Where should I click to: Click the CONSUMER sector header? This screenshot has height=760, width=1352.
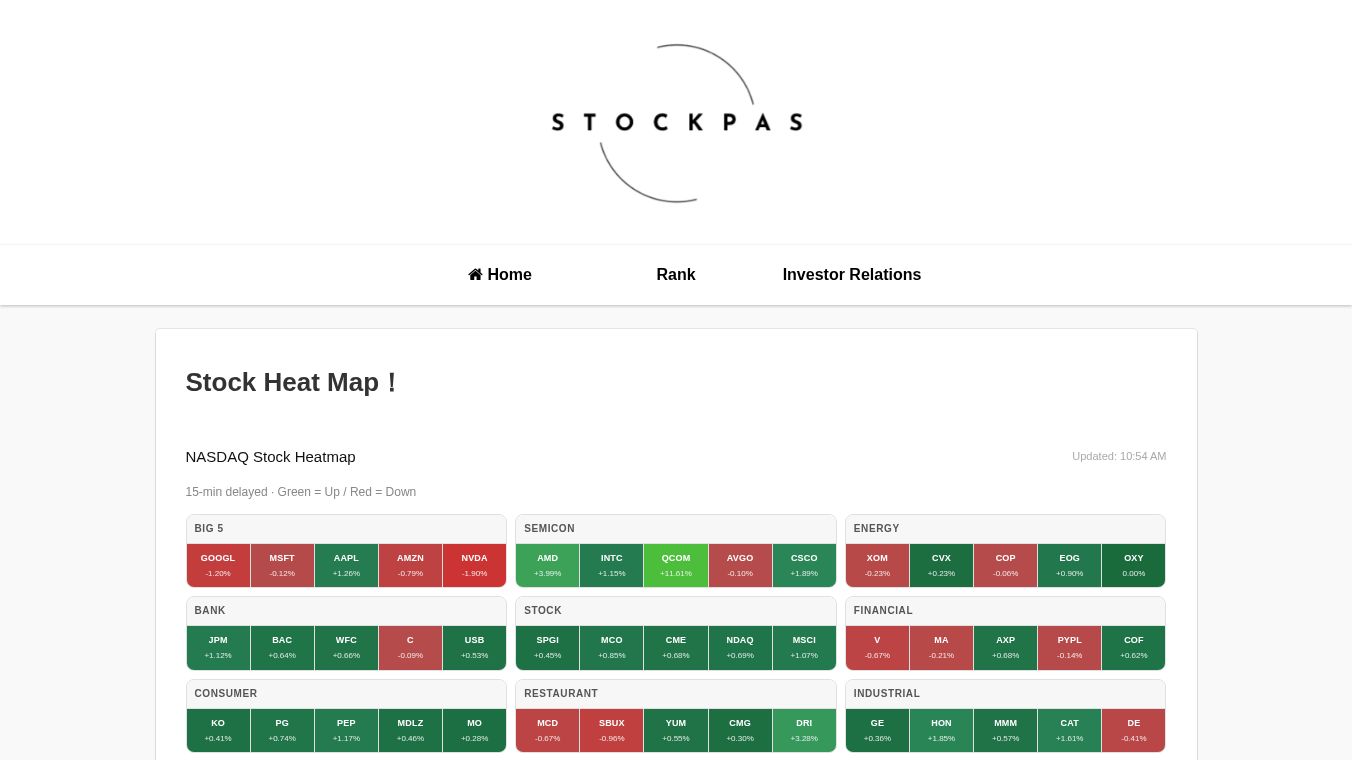pos(346,694)
